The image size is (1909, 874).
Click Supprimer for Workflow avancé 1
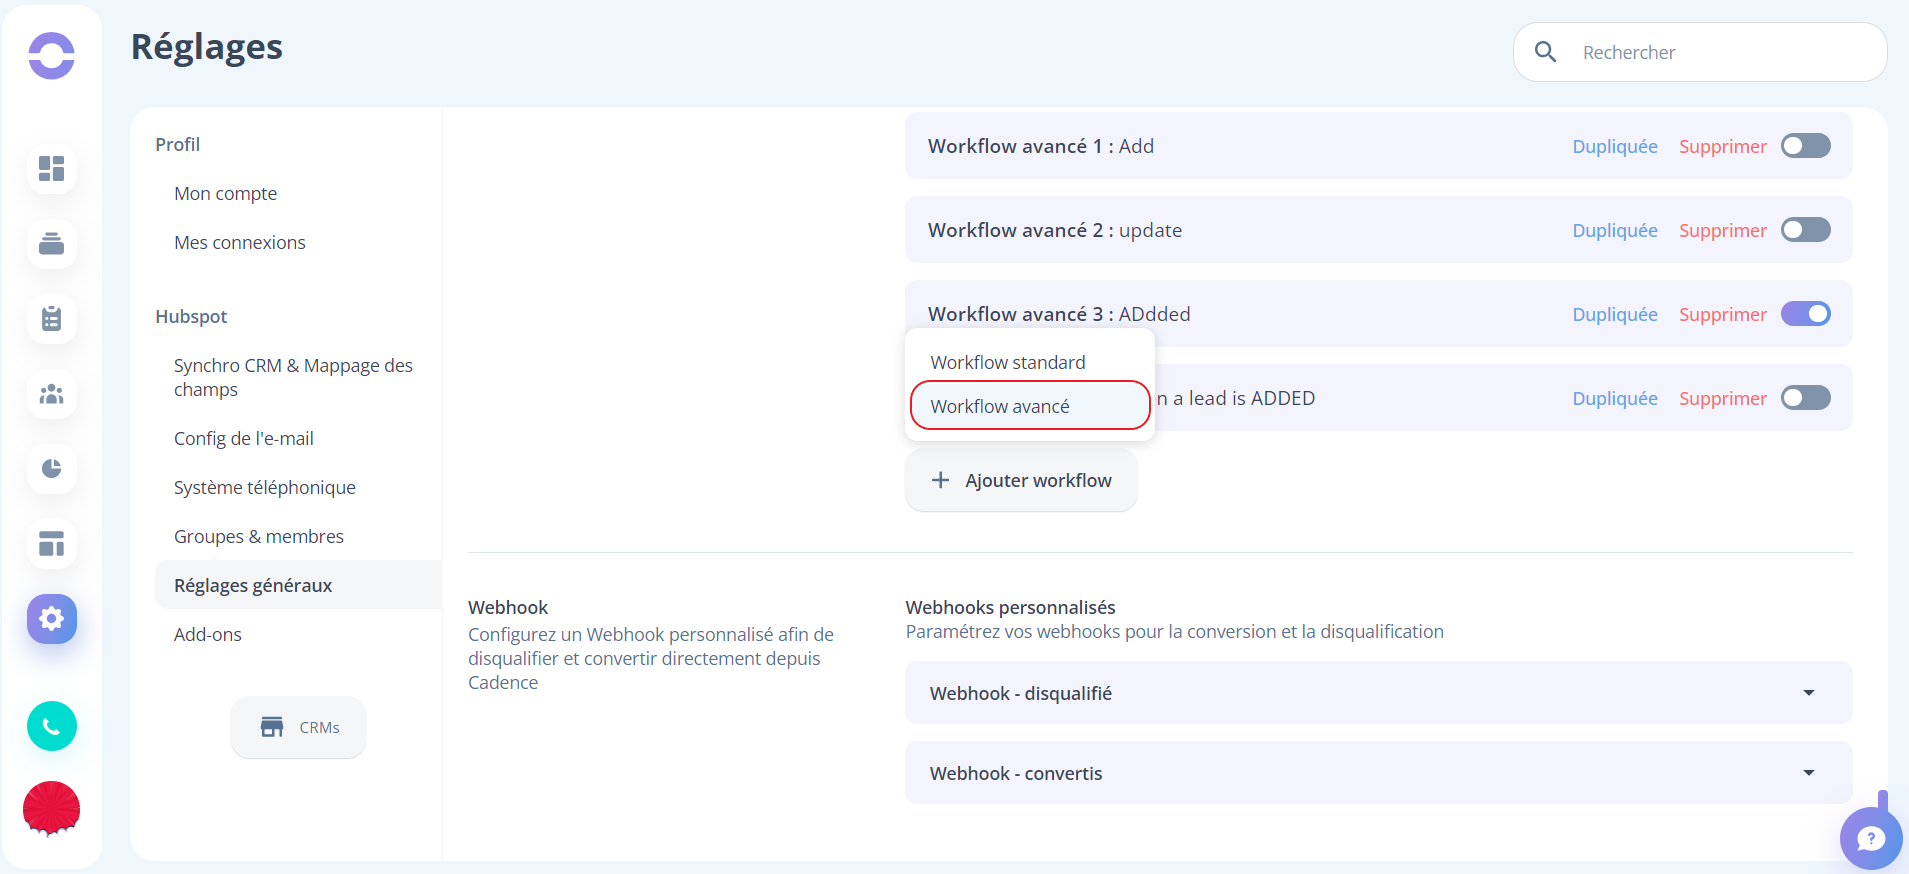pyautogui.click(x=1723, y=146)
